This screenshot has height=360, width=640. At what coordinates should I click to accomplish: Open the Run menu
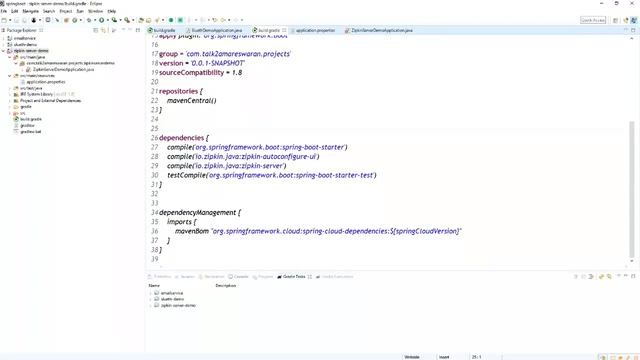point(80,11)
